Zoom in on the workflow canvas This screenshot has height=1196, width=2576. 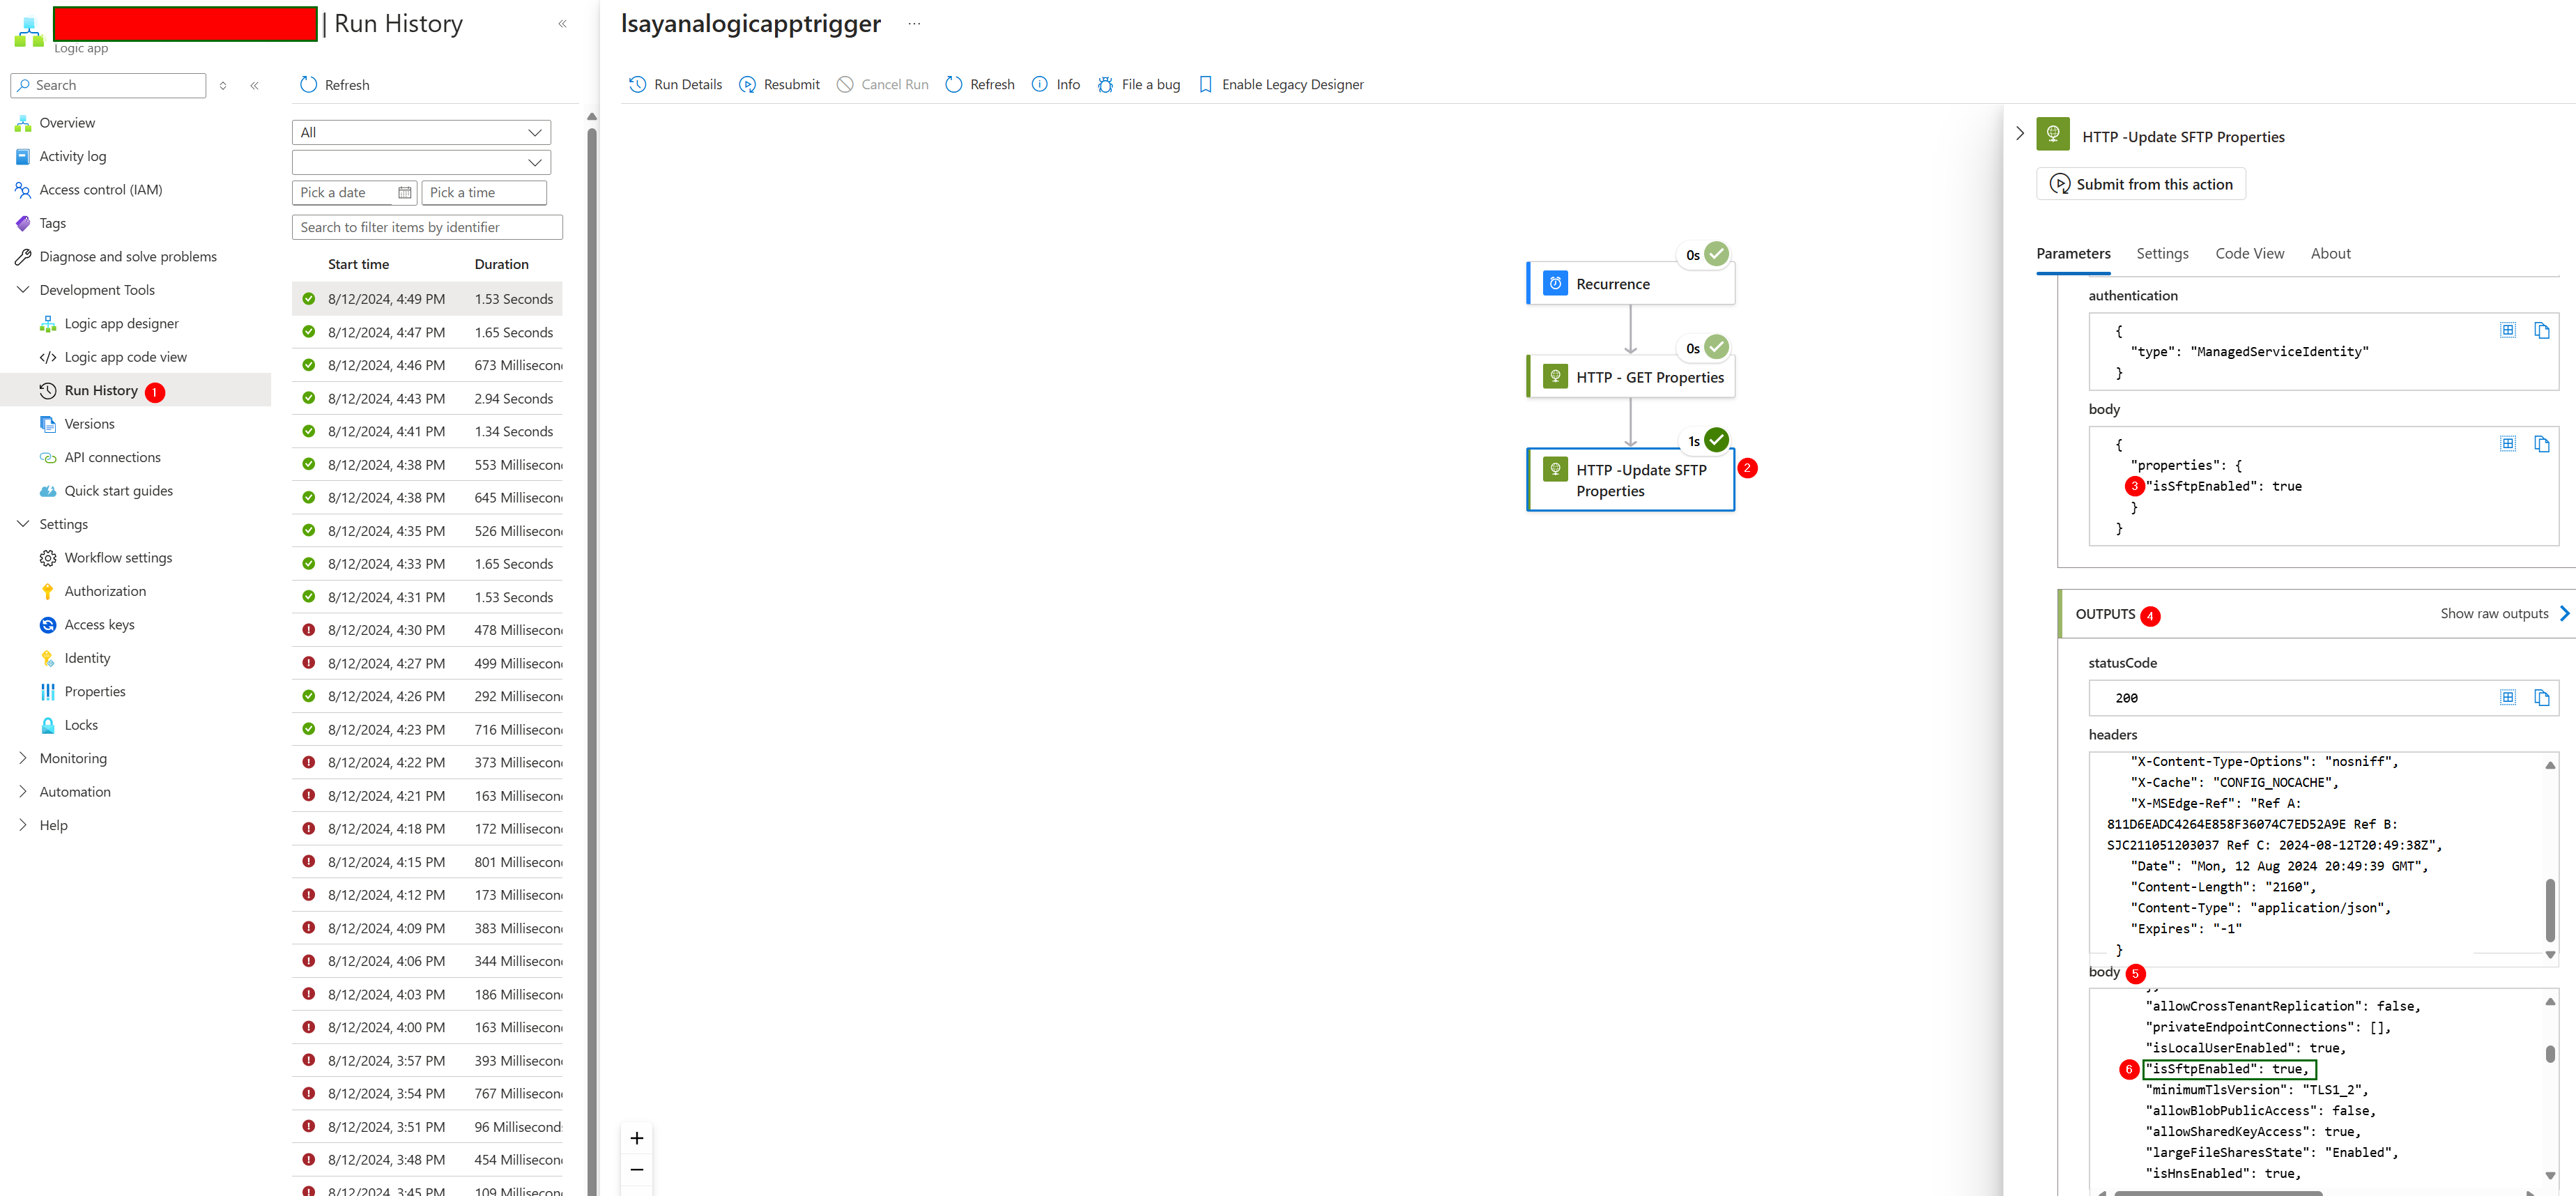[x=636, y=1138]
